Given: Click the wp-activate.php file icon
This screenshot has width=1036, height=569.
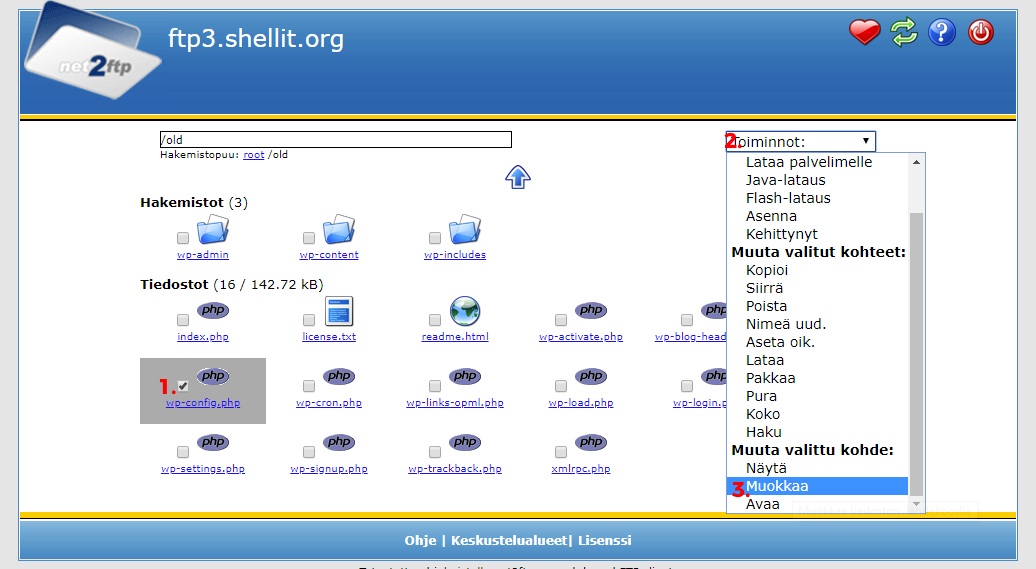Looking at the screenshot, I should 591,310.
